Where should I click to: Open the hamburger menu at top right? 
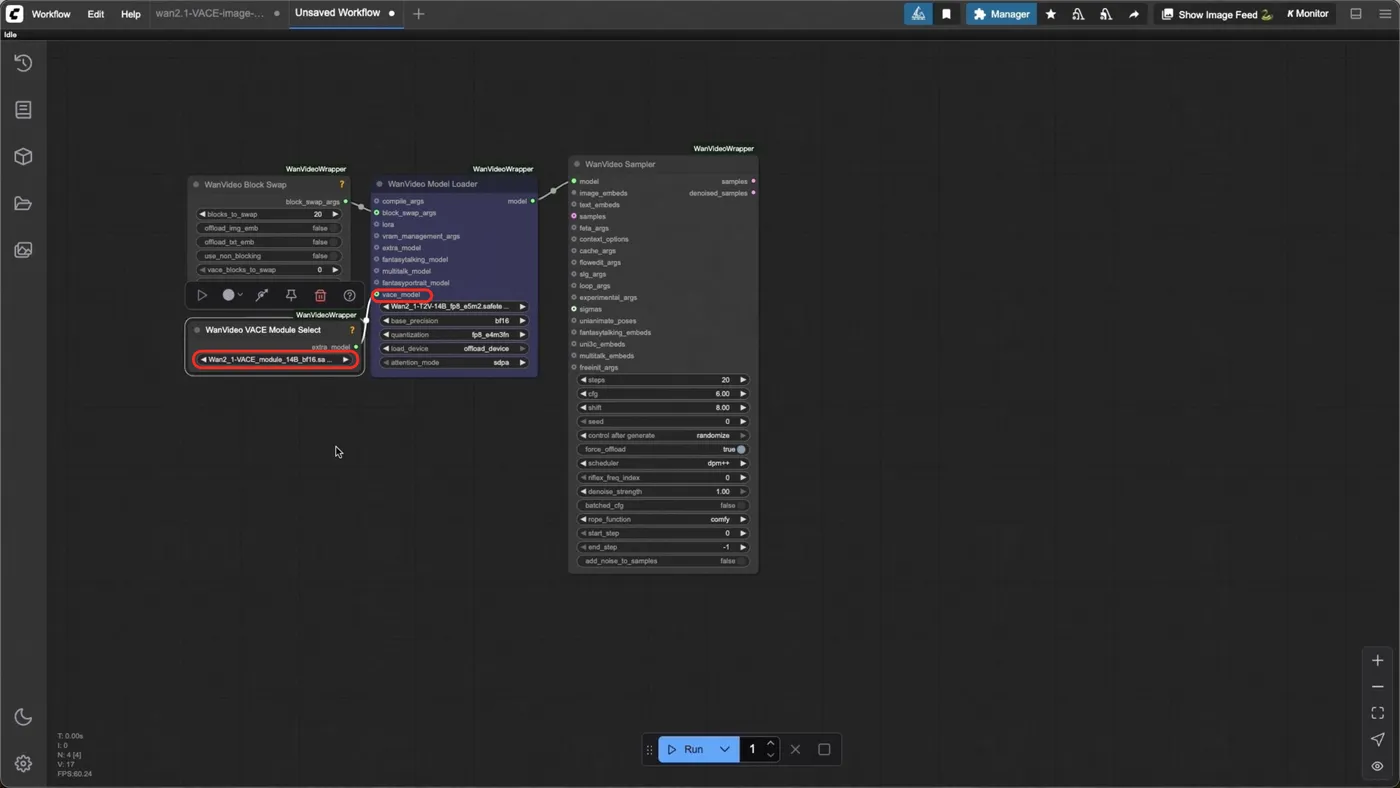click(x=1385, y=14)
